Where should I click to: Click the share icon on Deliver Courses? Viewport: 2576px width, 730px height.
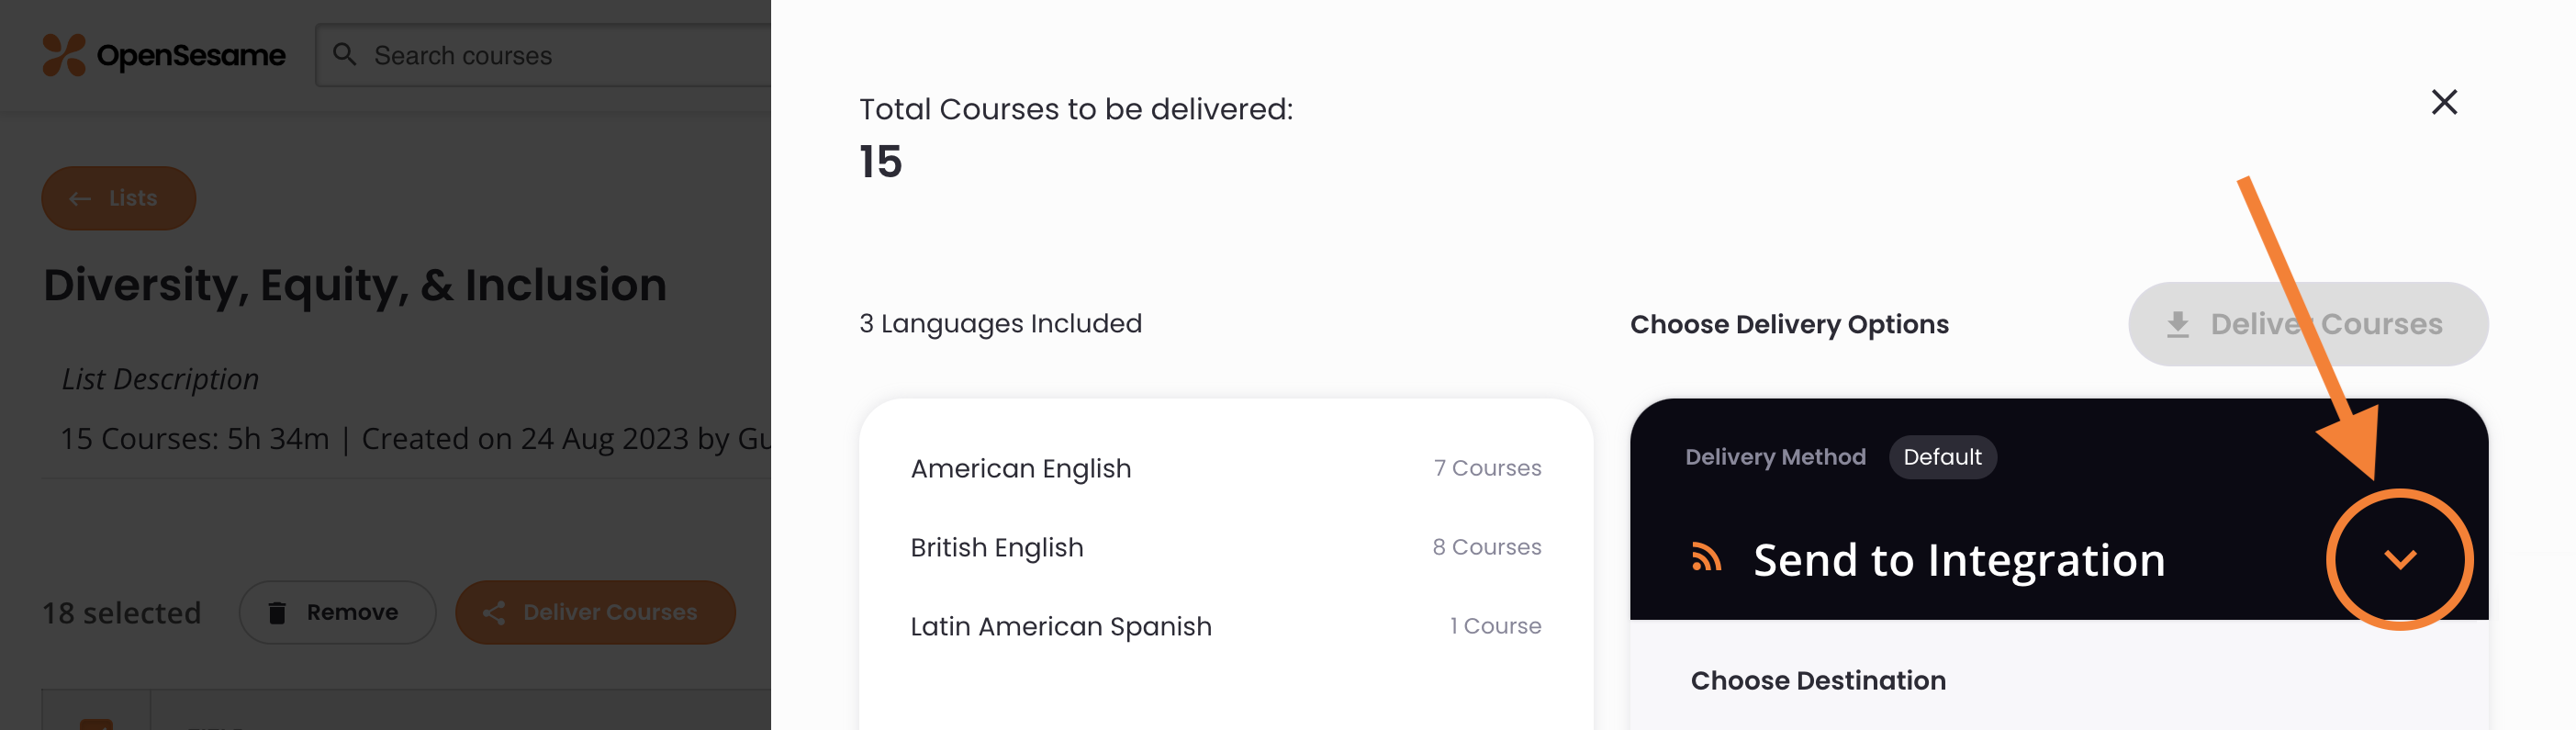[494, 612]
